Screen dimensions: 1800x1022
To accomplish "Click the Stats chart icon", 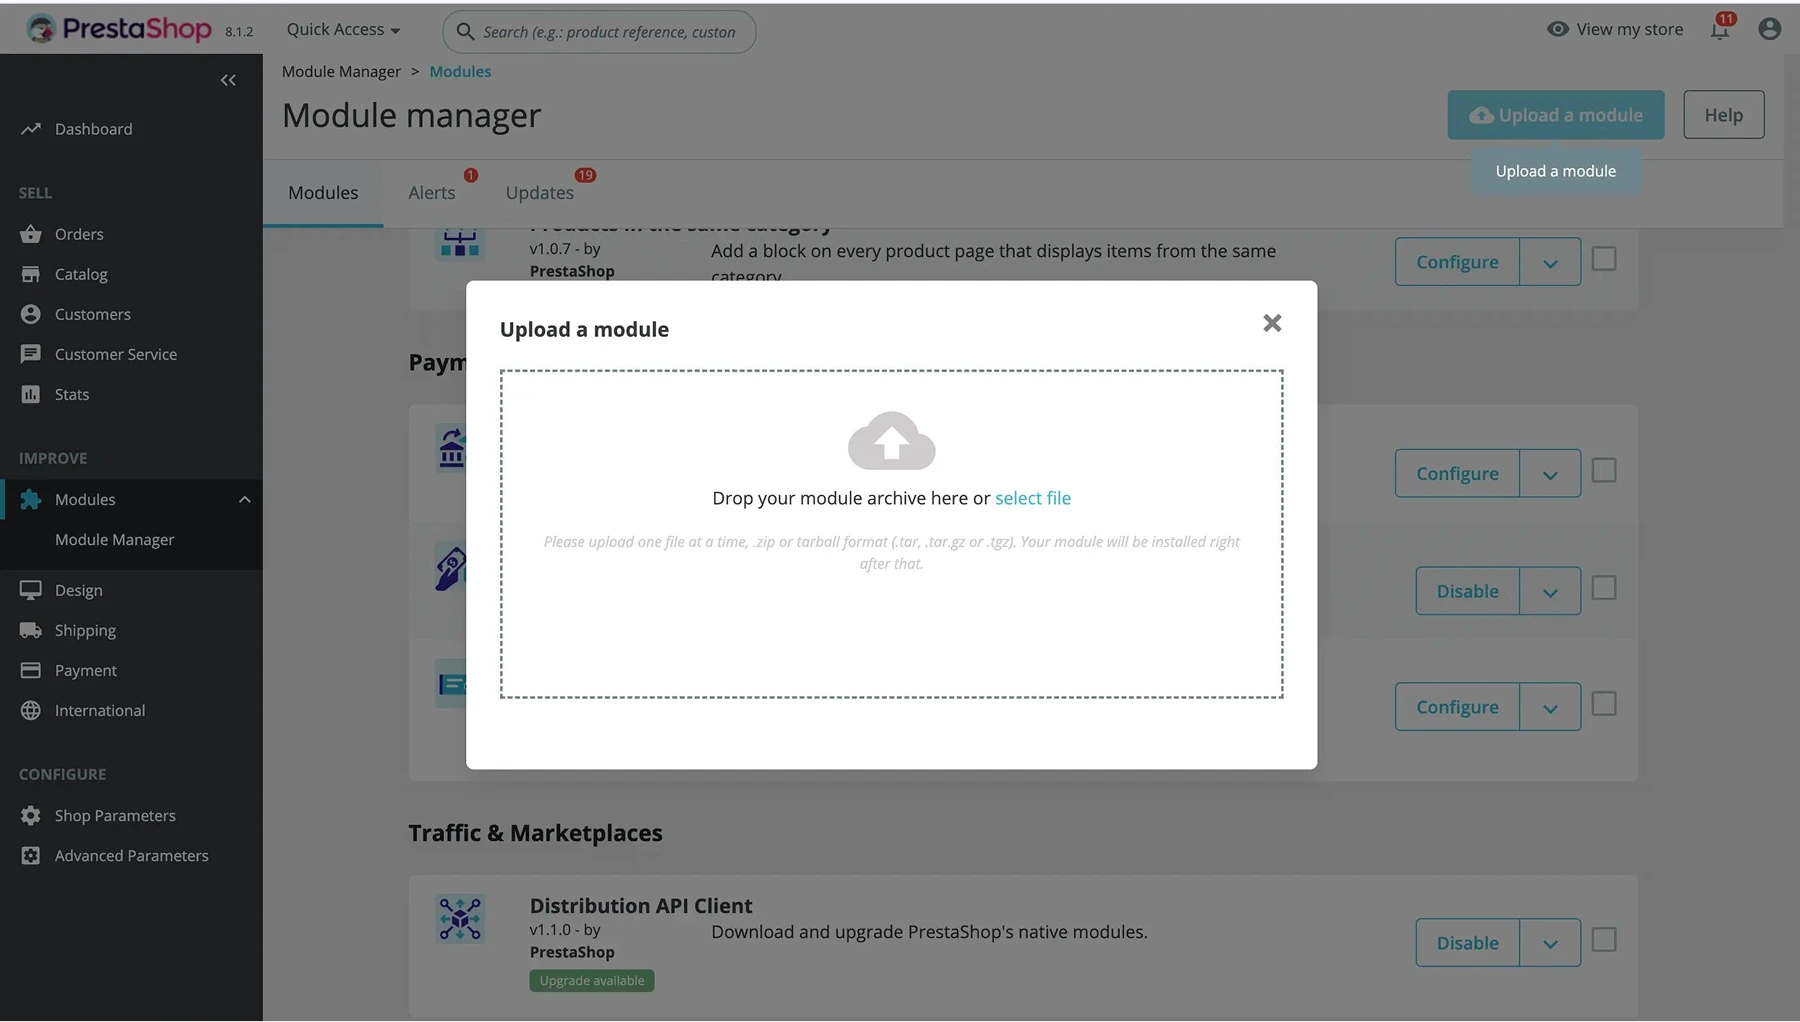I will coord(31,394).
